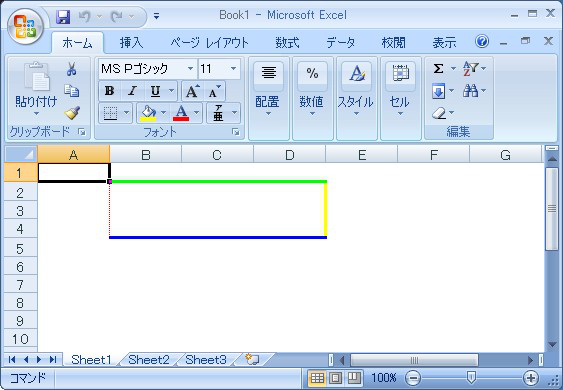The width and height of the screenshot is (563, 390).
Task: Open the スタイル styles button
Action: coord(356,90)
